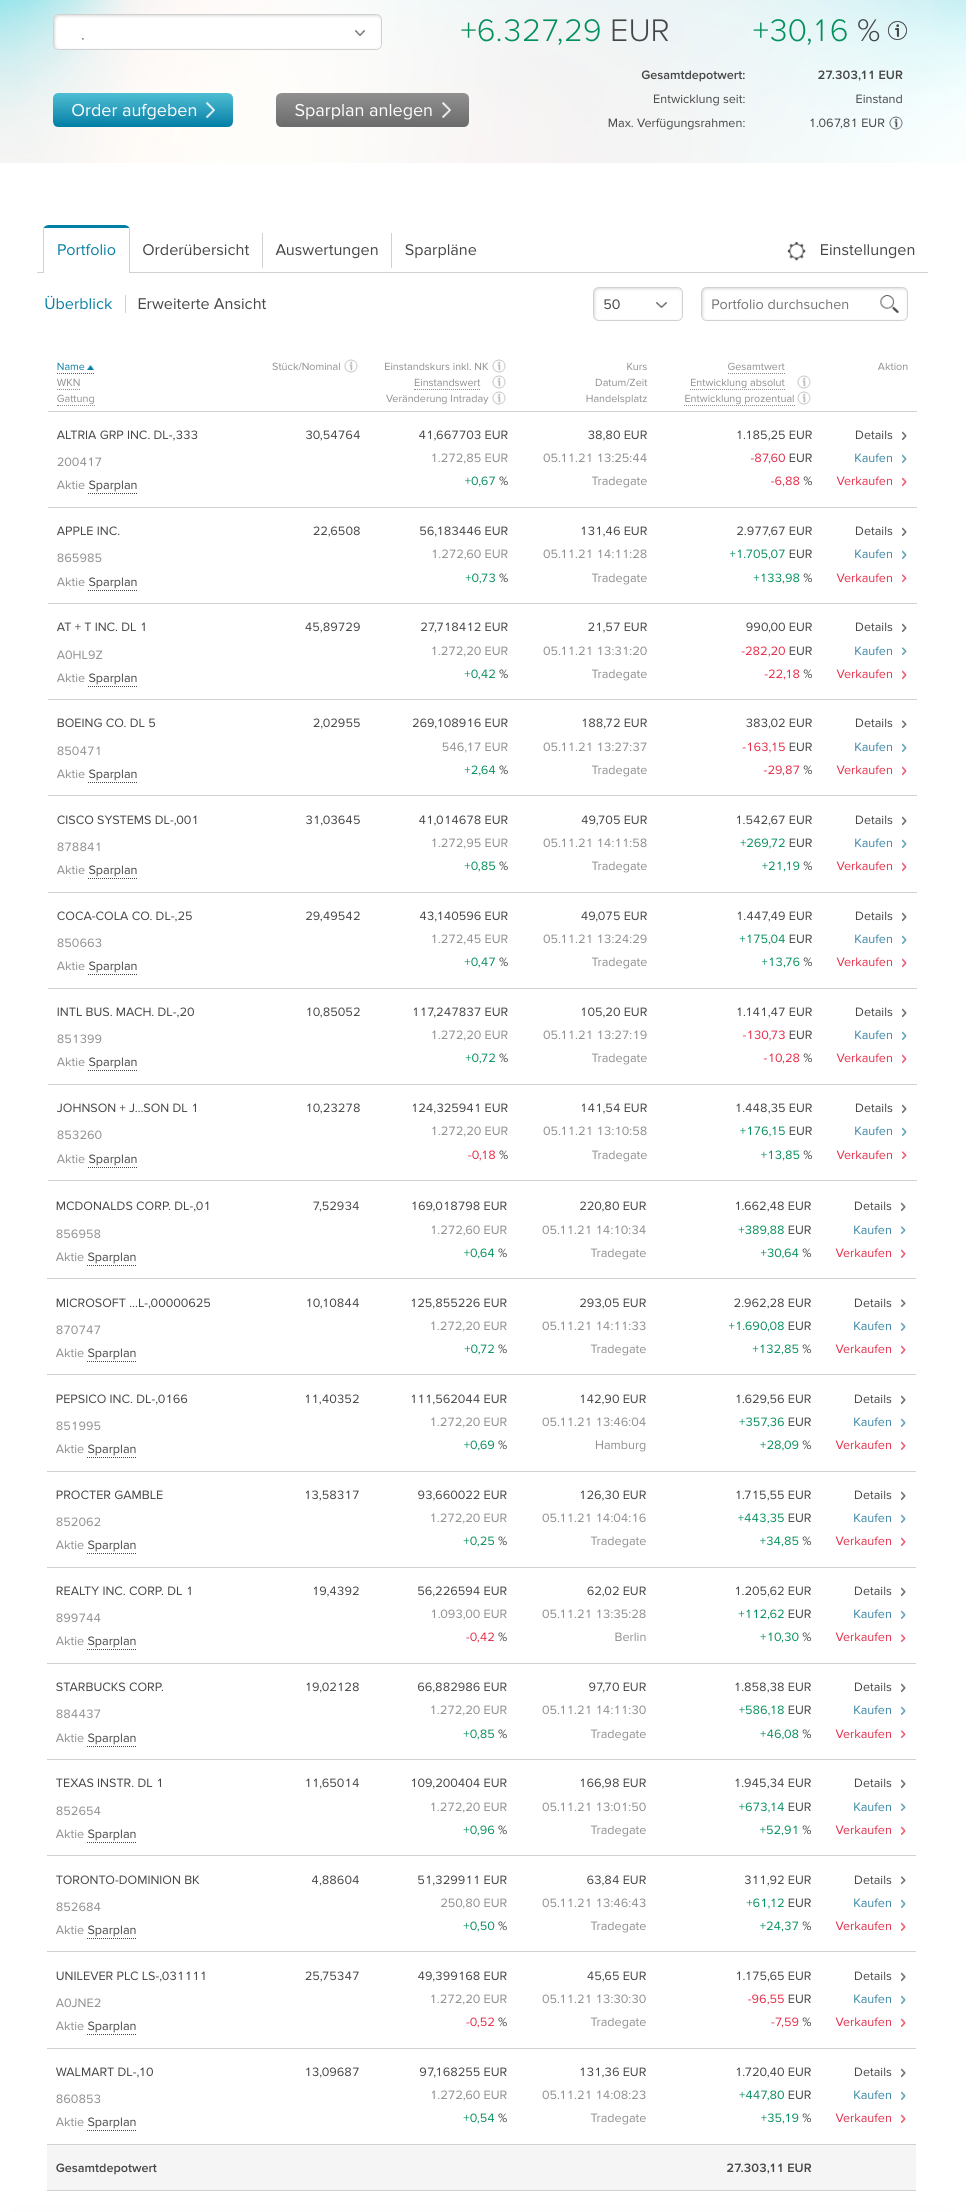Click Verkaufen for INTL BUS. MACH.
This screenshot has width=966, height=2212.
point(864,1058)
